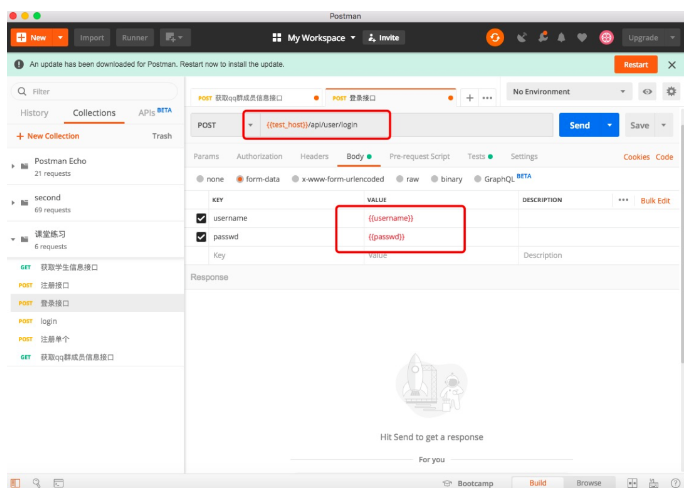This screenshot has width=691, height=494.
Task: Click the request URL field
Action: tap(406, 125)
